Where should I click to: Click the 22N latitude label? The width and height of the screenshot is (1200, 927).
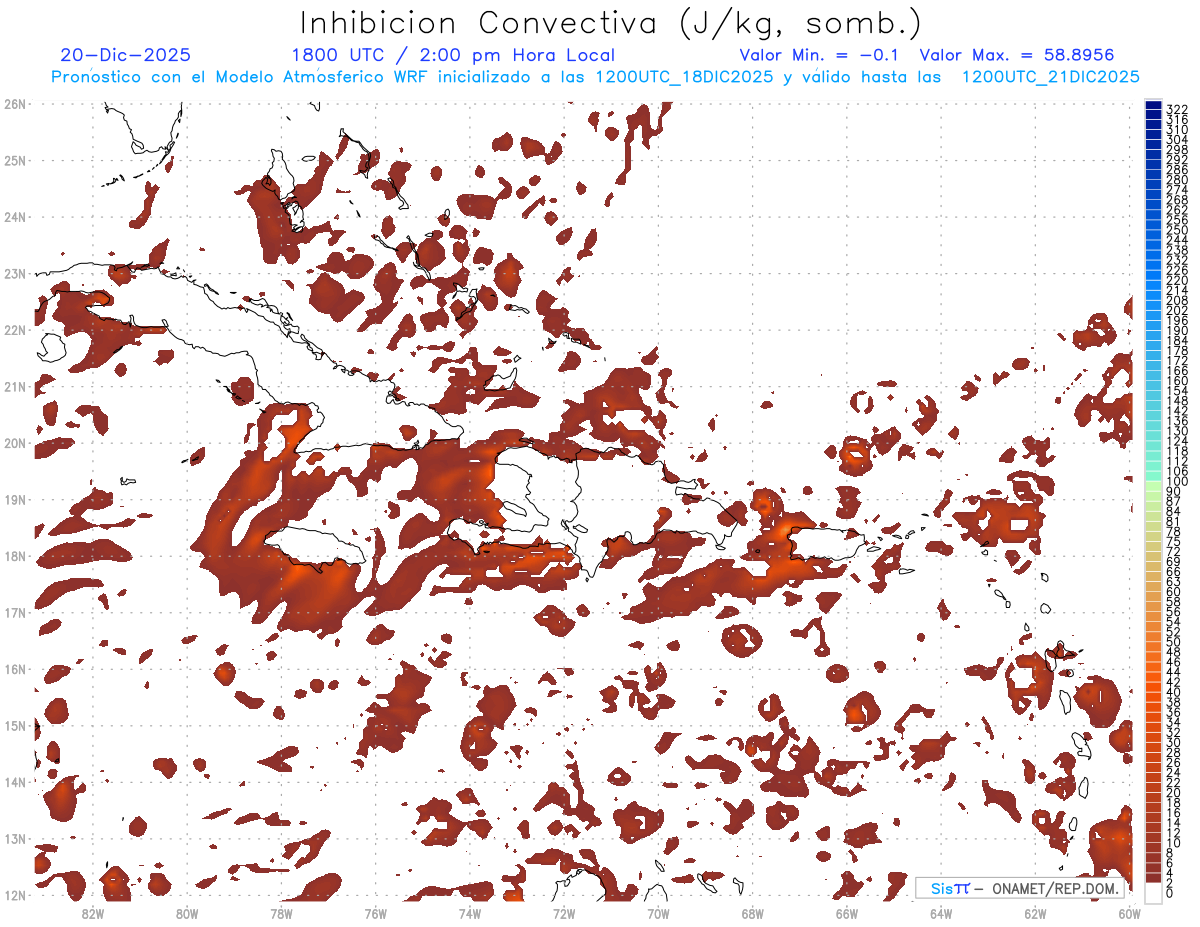[x=14, y=330]
